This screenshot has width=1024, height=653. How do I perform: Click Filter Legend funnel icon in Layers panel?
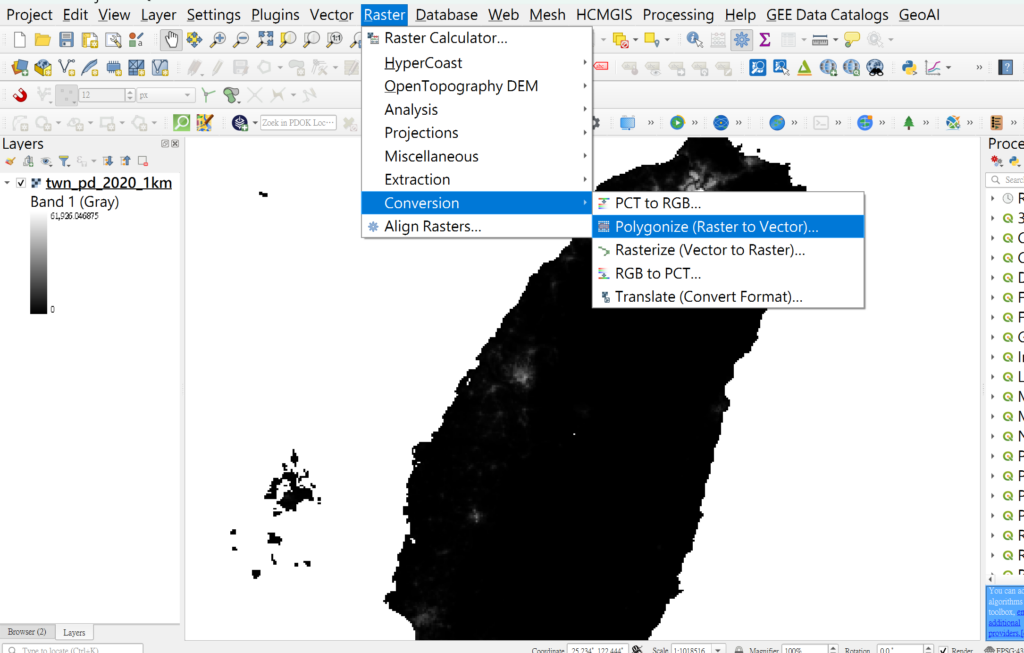click(x=64, y=161)
